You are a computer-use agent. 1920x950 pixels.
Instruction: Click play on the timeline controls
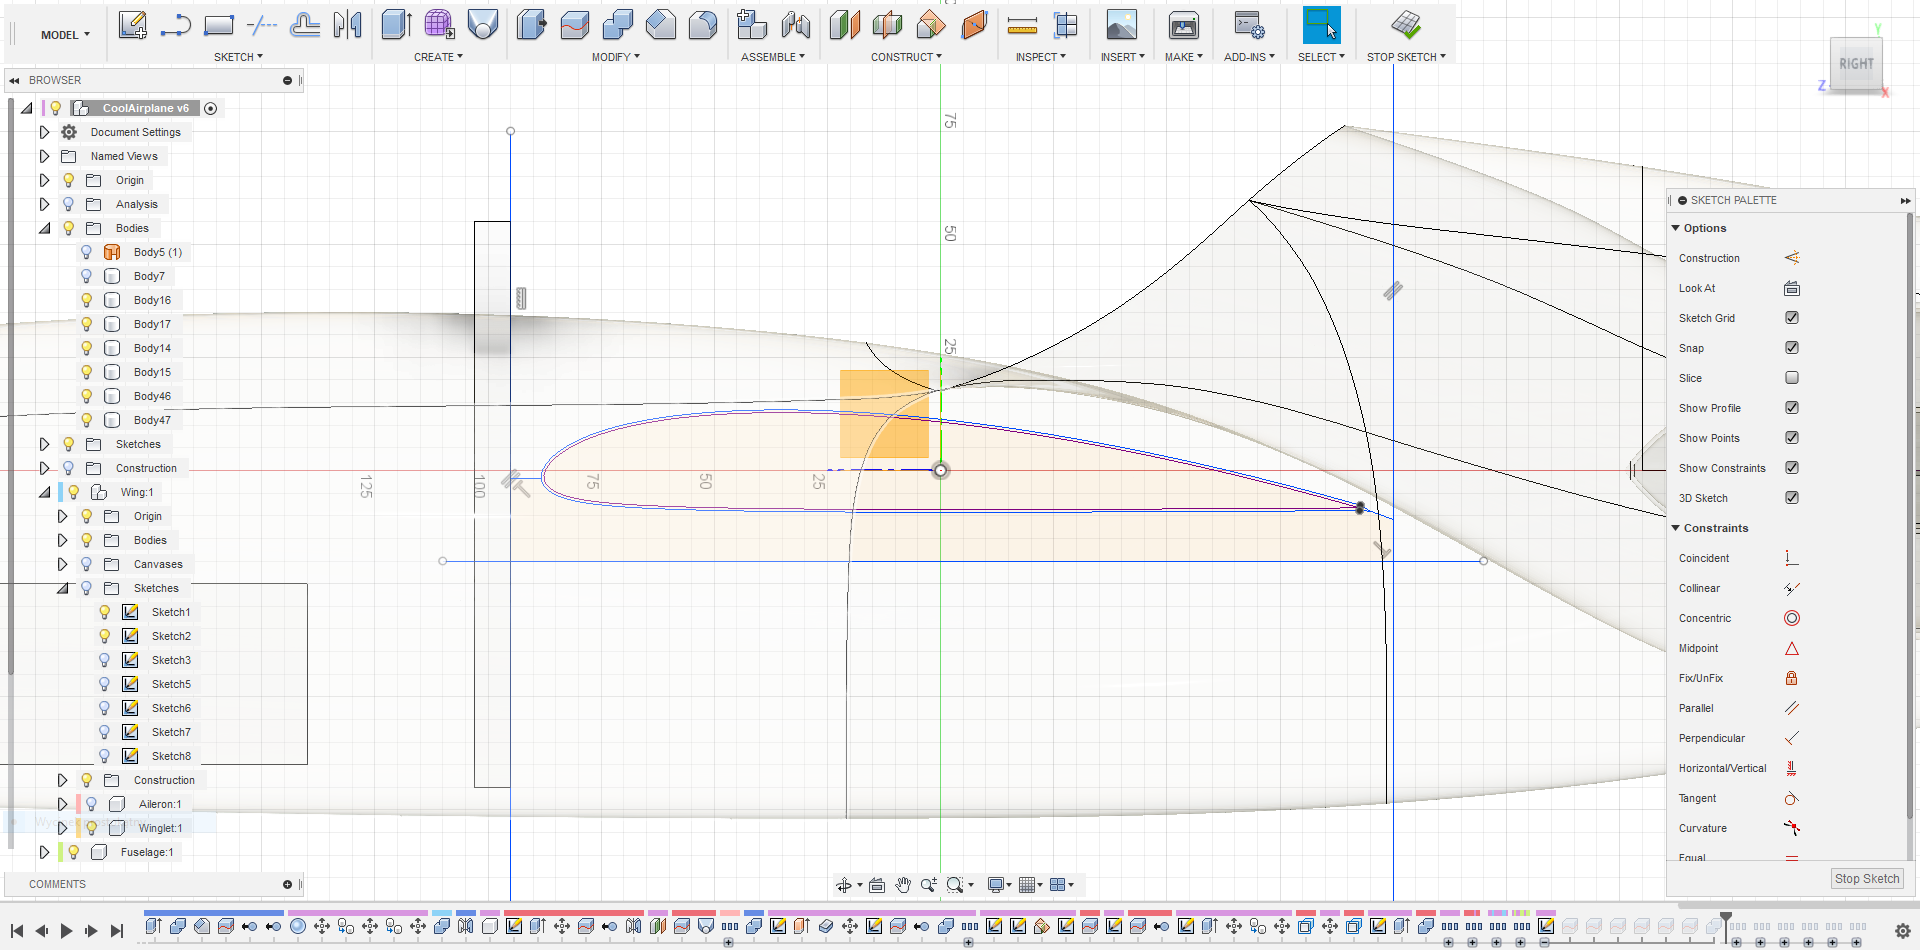(x=66, y=931)
